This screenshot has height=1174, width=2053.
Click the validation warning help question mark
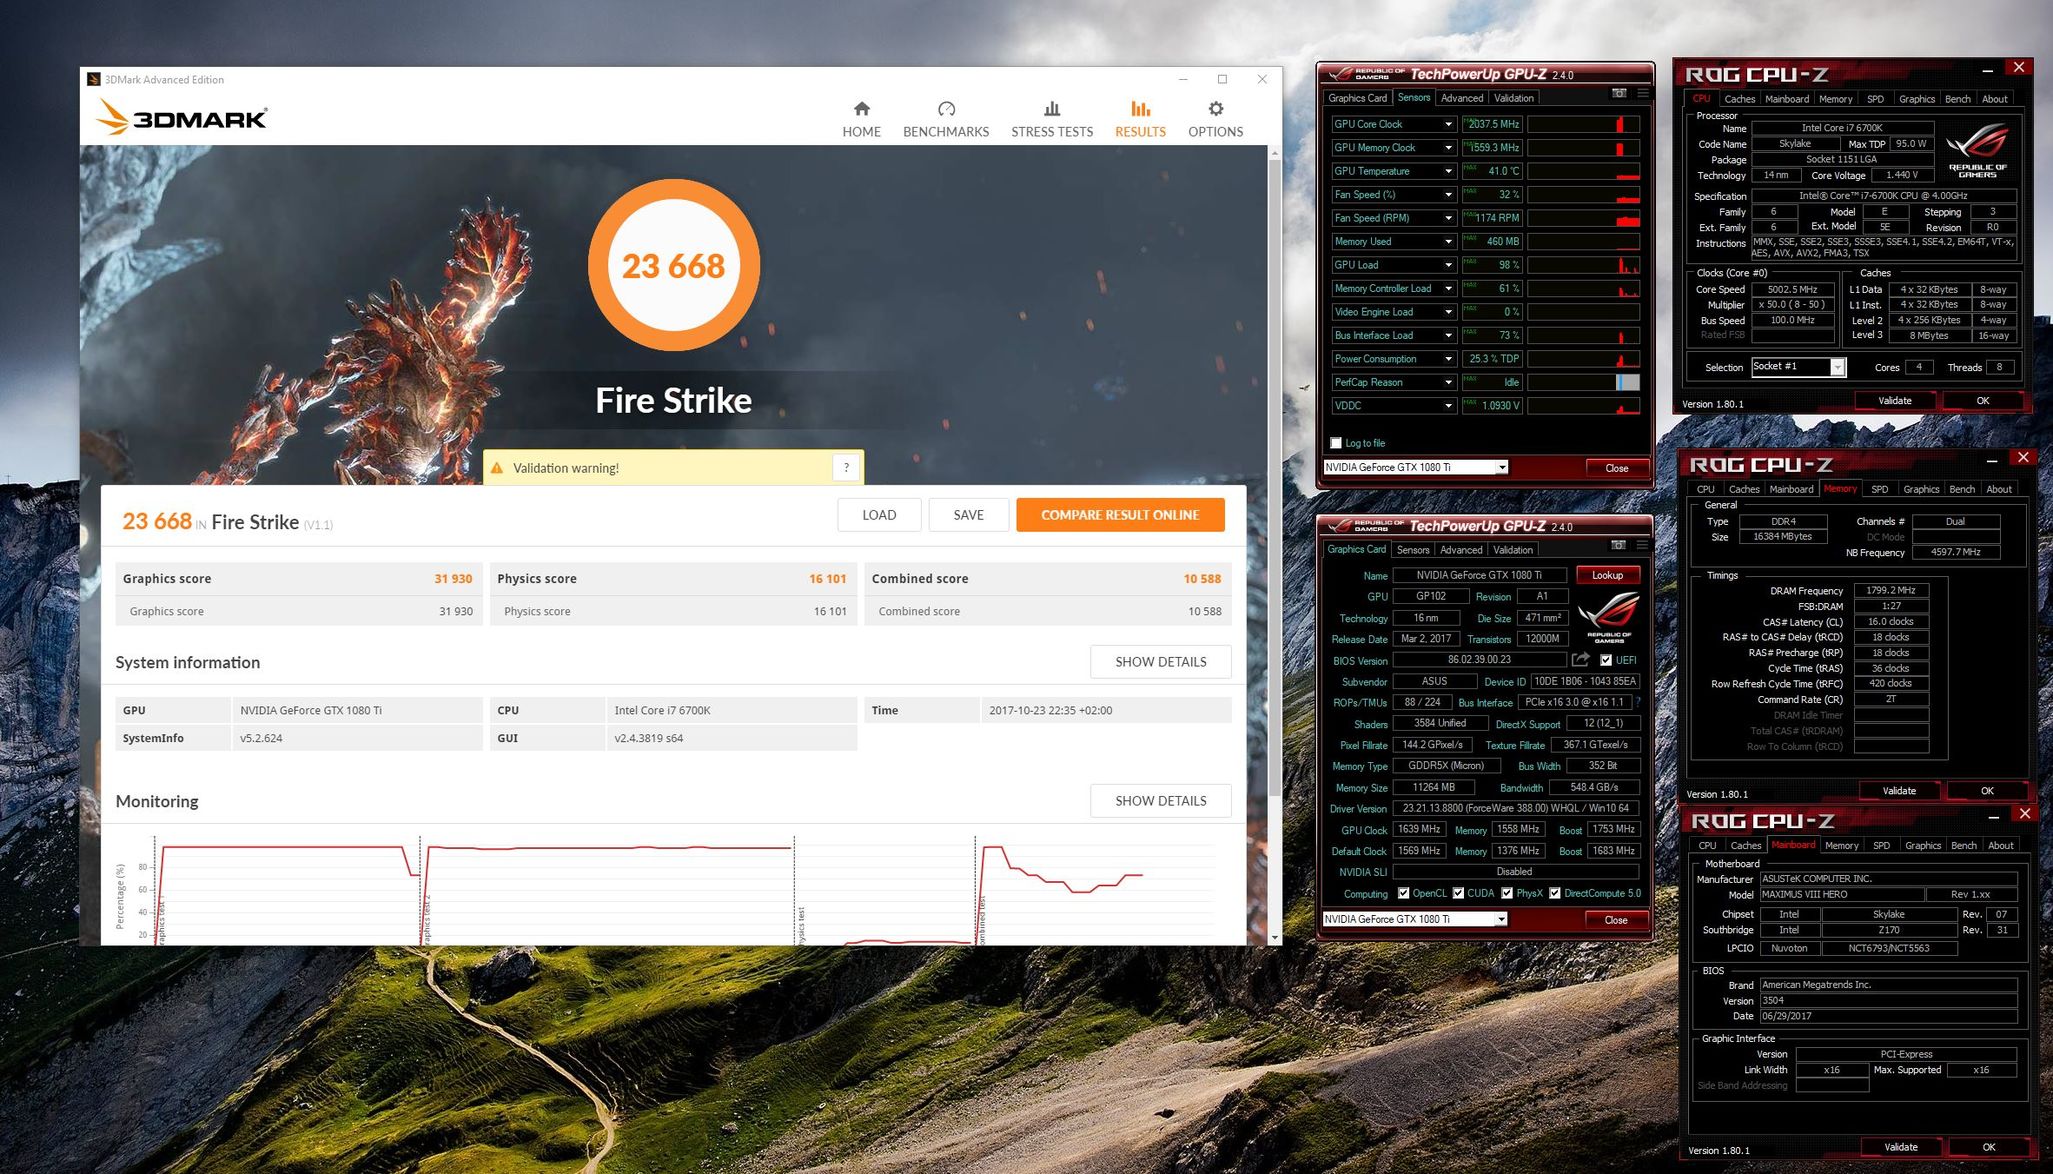click(846, 467)
